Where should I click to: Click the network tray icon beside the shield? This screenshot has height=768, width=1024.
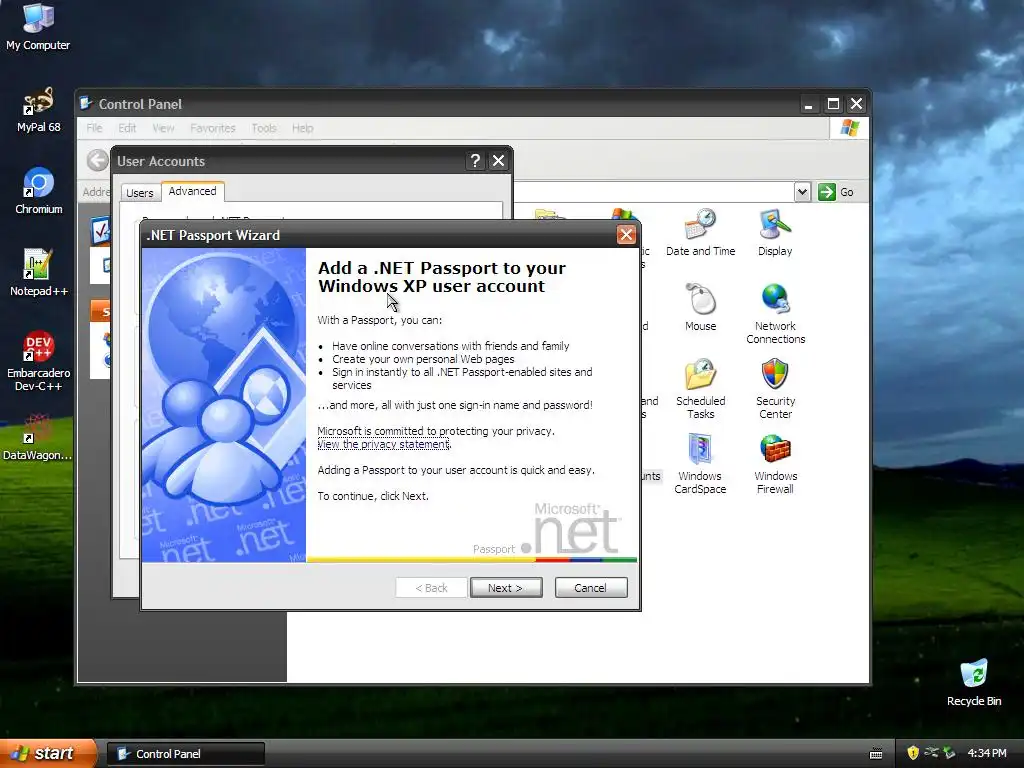point(932,753)
